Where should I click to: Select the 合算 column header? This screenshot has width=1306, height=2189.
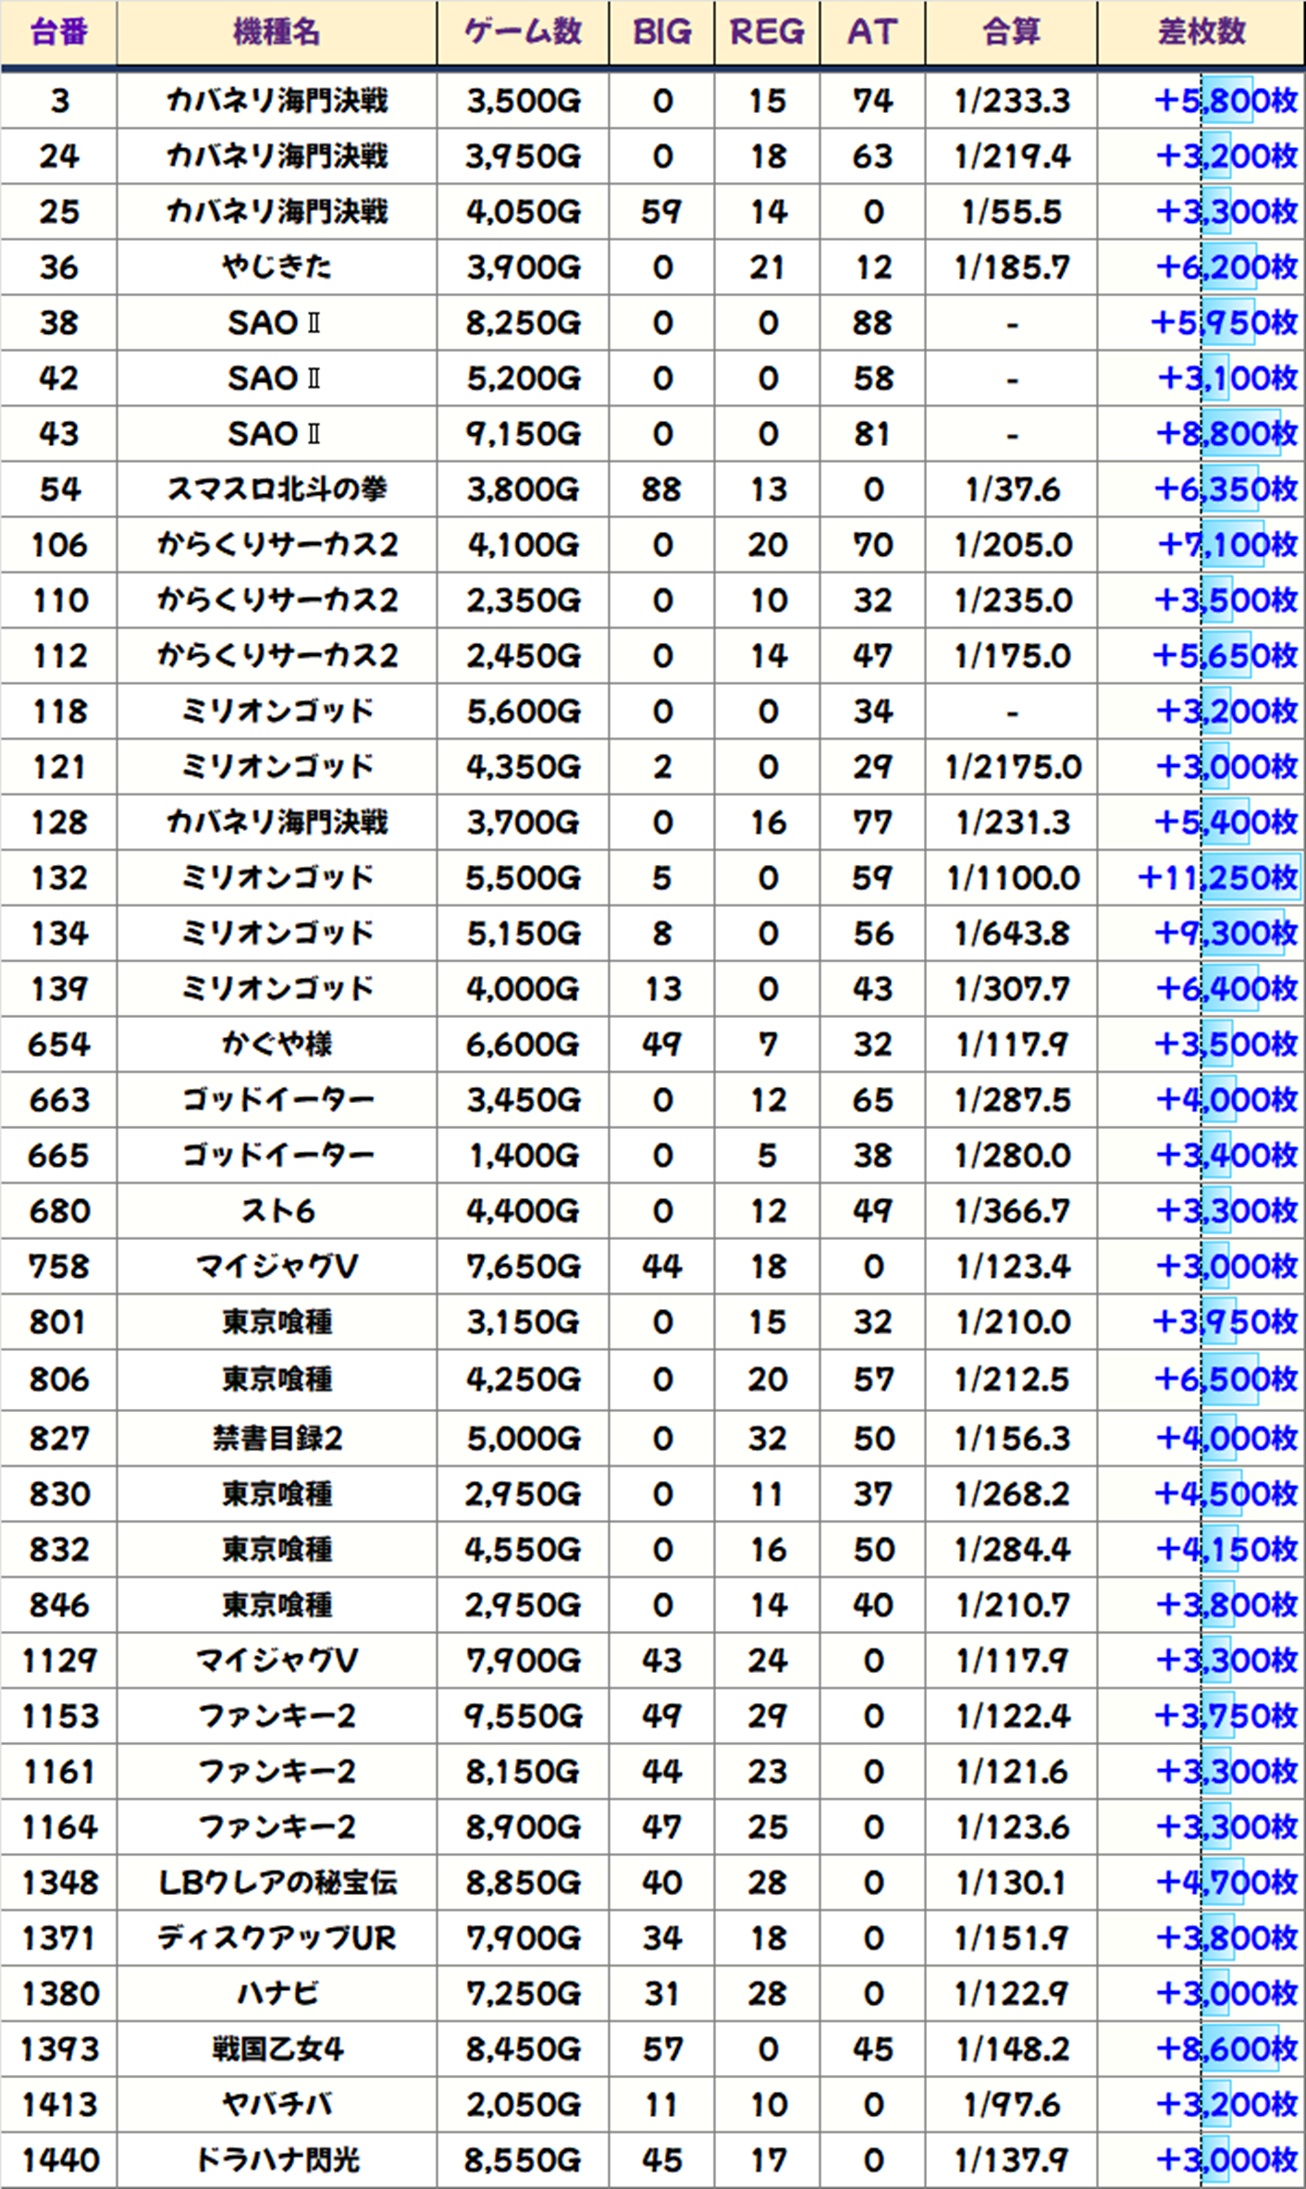tap(1011, 33)
